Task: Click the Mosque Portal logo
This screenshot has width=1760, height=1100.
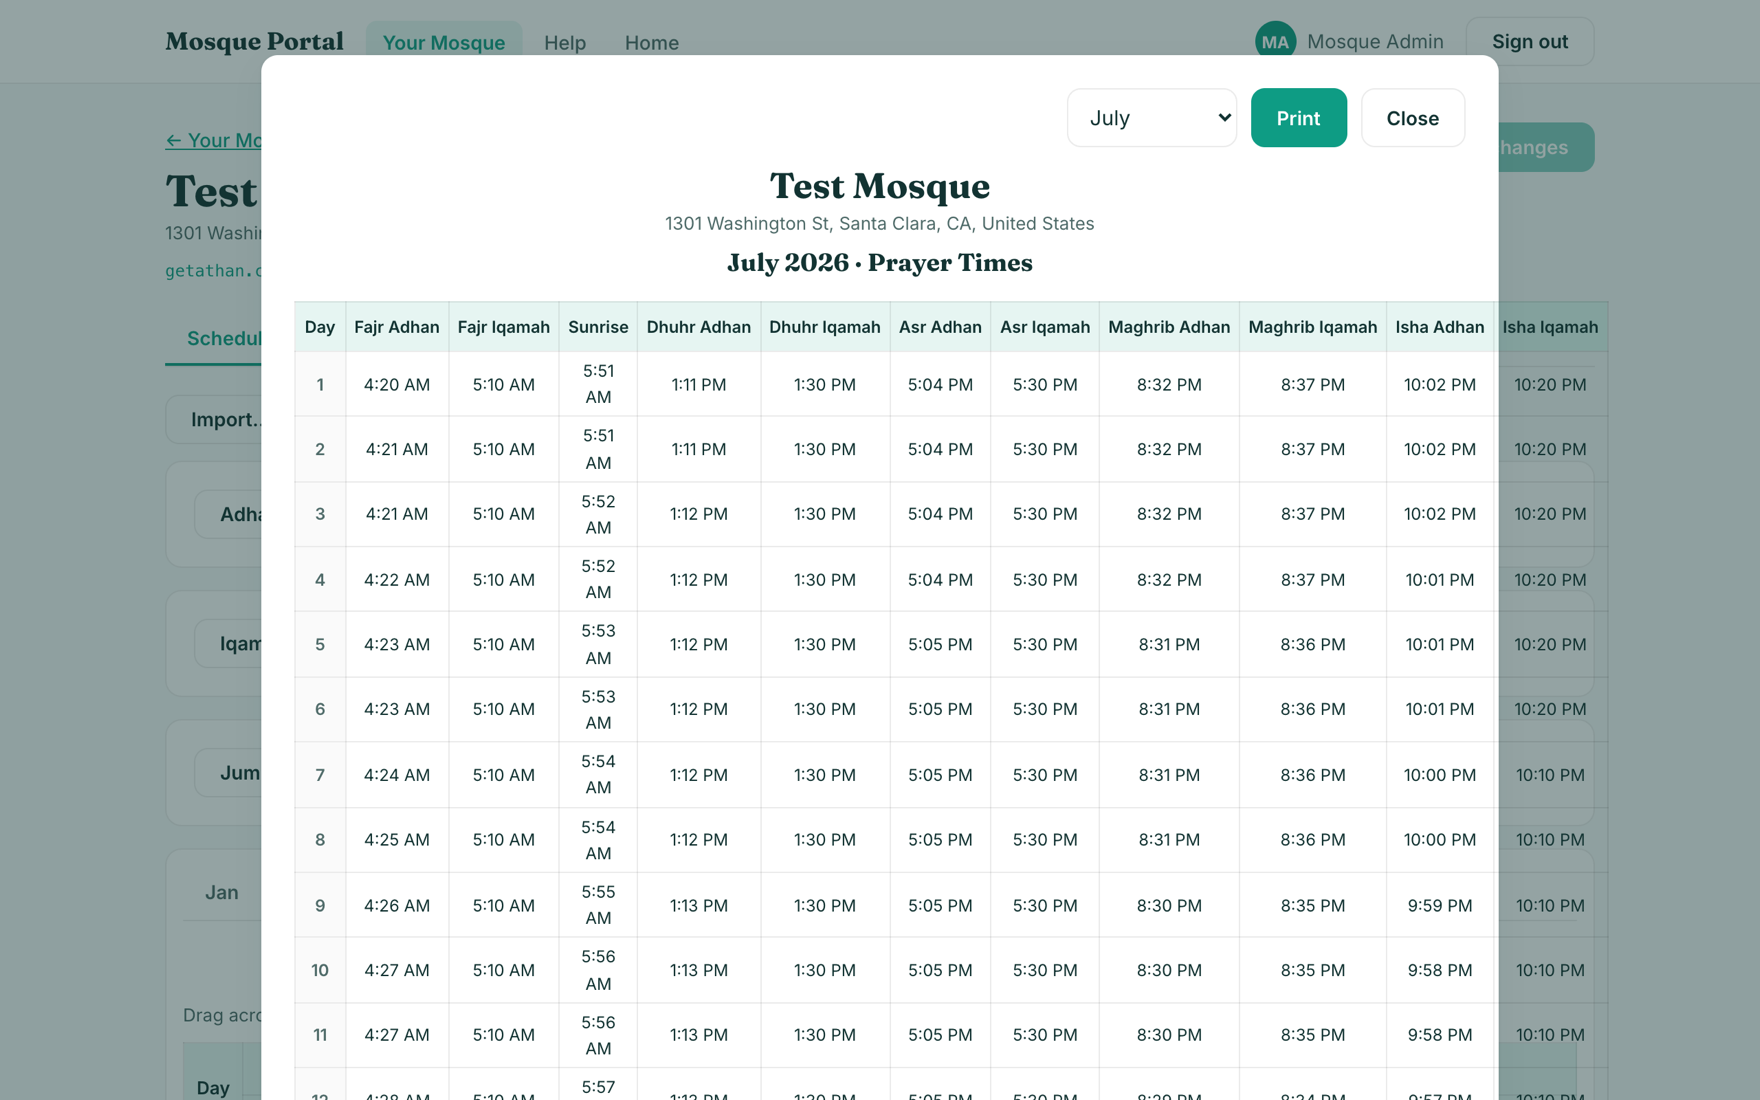Action: point(254,42)
